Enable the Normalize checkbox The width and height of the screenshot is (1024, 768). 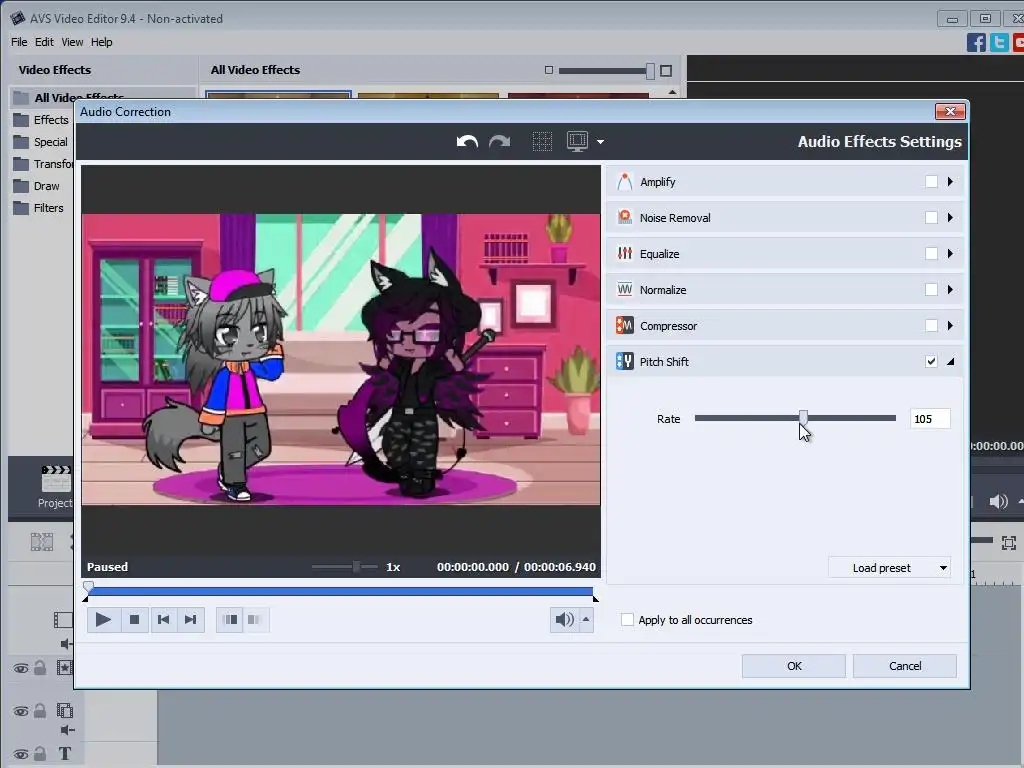[931, 289]
